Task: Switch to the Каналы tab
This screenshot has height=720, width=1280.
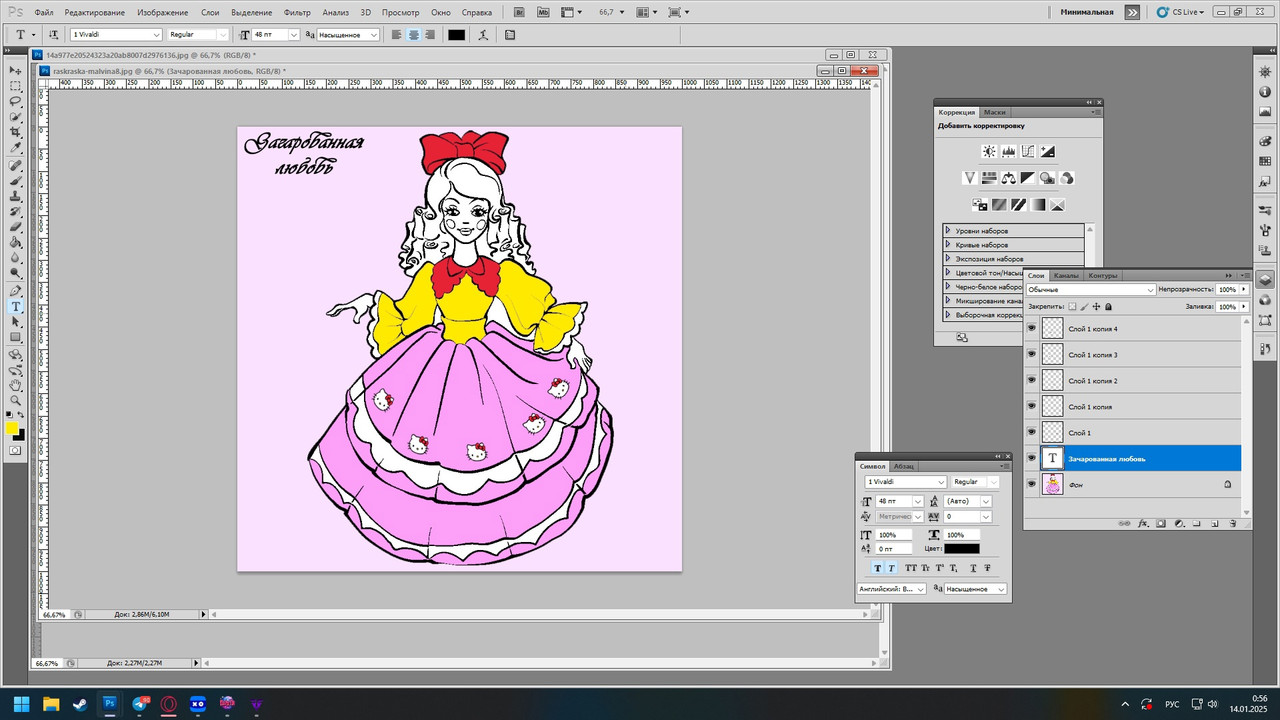Action: [x=1066, y=275]
